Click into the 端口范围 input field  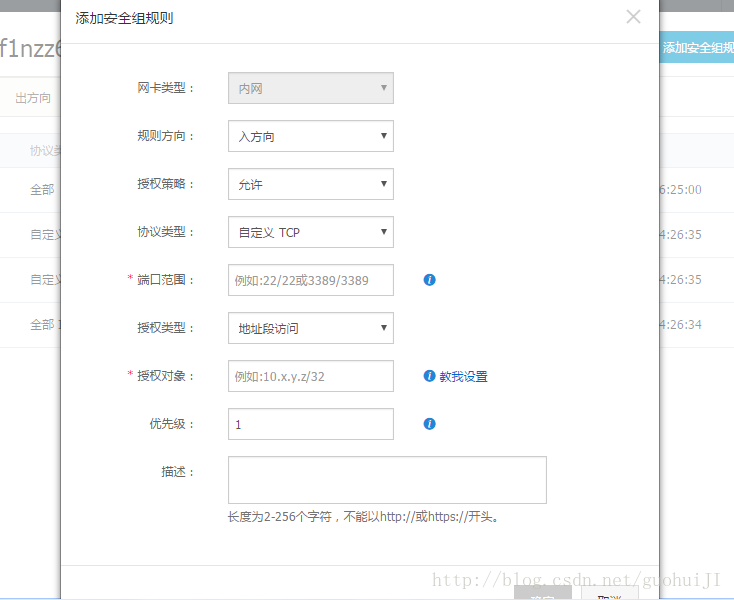(x=310, y=280)
